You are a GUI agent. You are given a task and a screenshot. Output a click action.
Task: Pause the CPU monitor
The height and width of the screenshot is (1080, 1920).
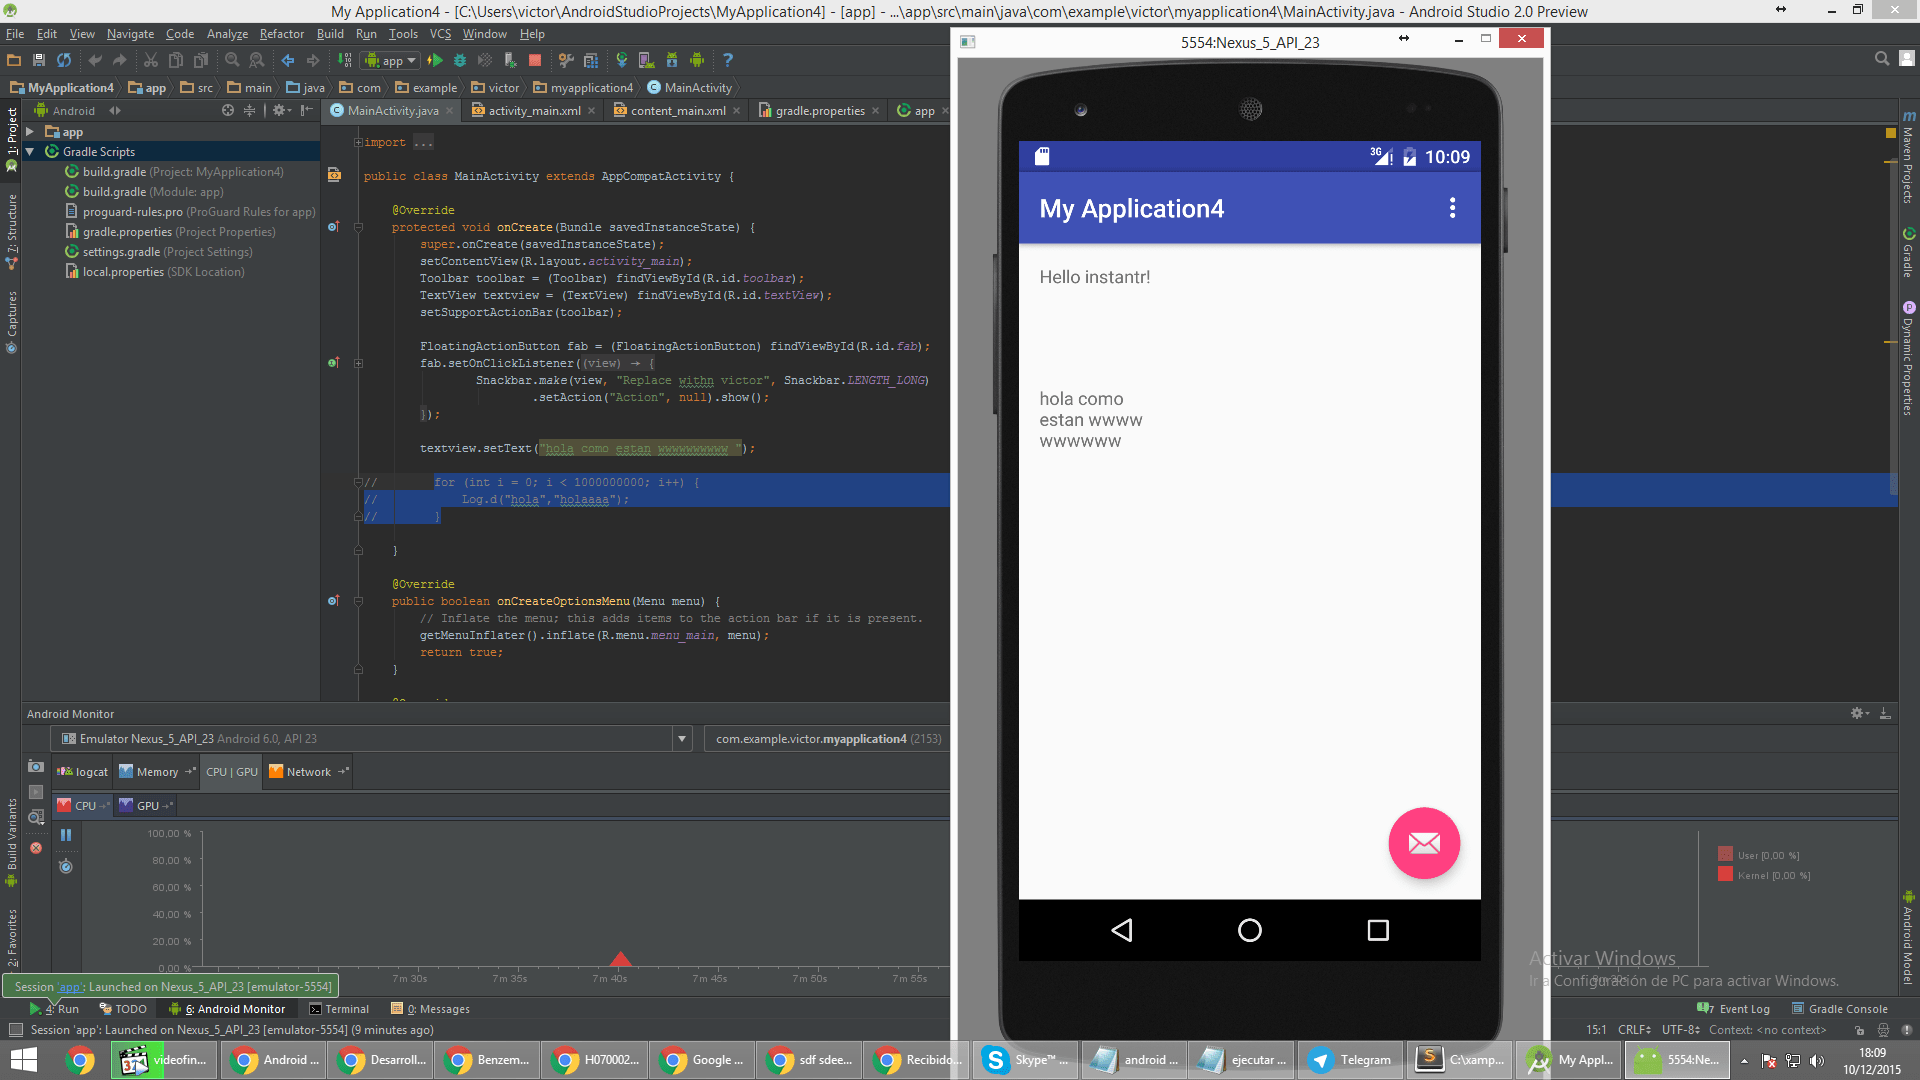coord(66,834)
